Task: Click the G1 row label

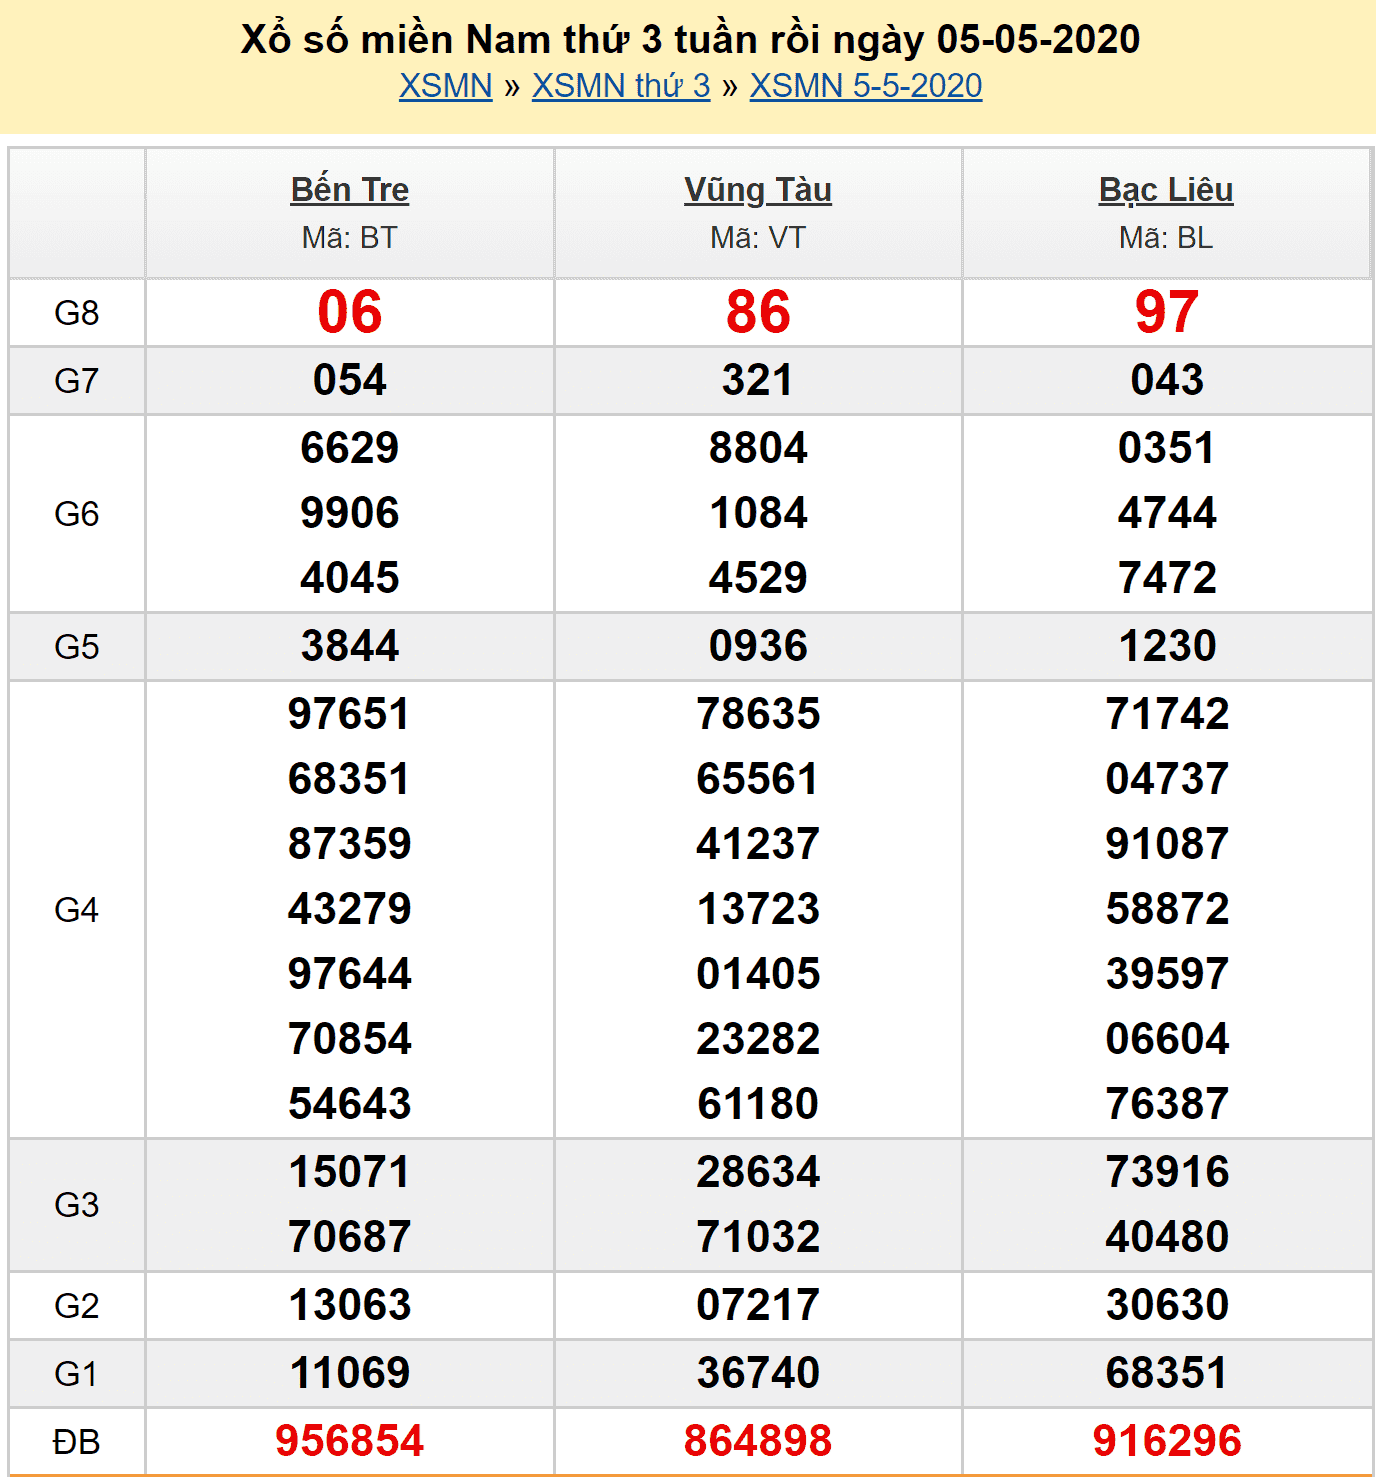Action: pyautogui.click(x=77, y=1374)
